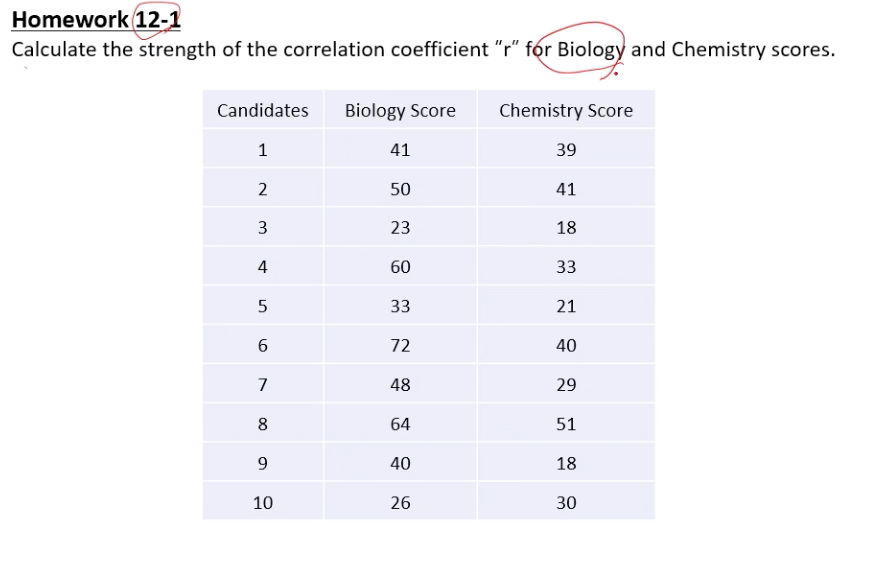Select the Biology Score column header
This screenshot has height=562, width=876.
[400, 110]
